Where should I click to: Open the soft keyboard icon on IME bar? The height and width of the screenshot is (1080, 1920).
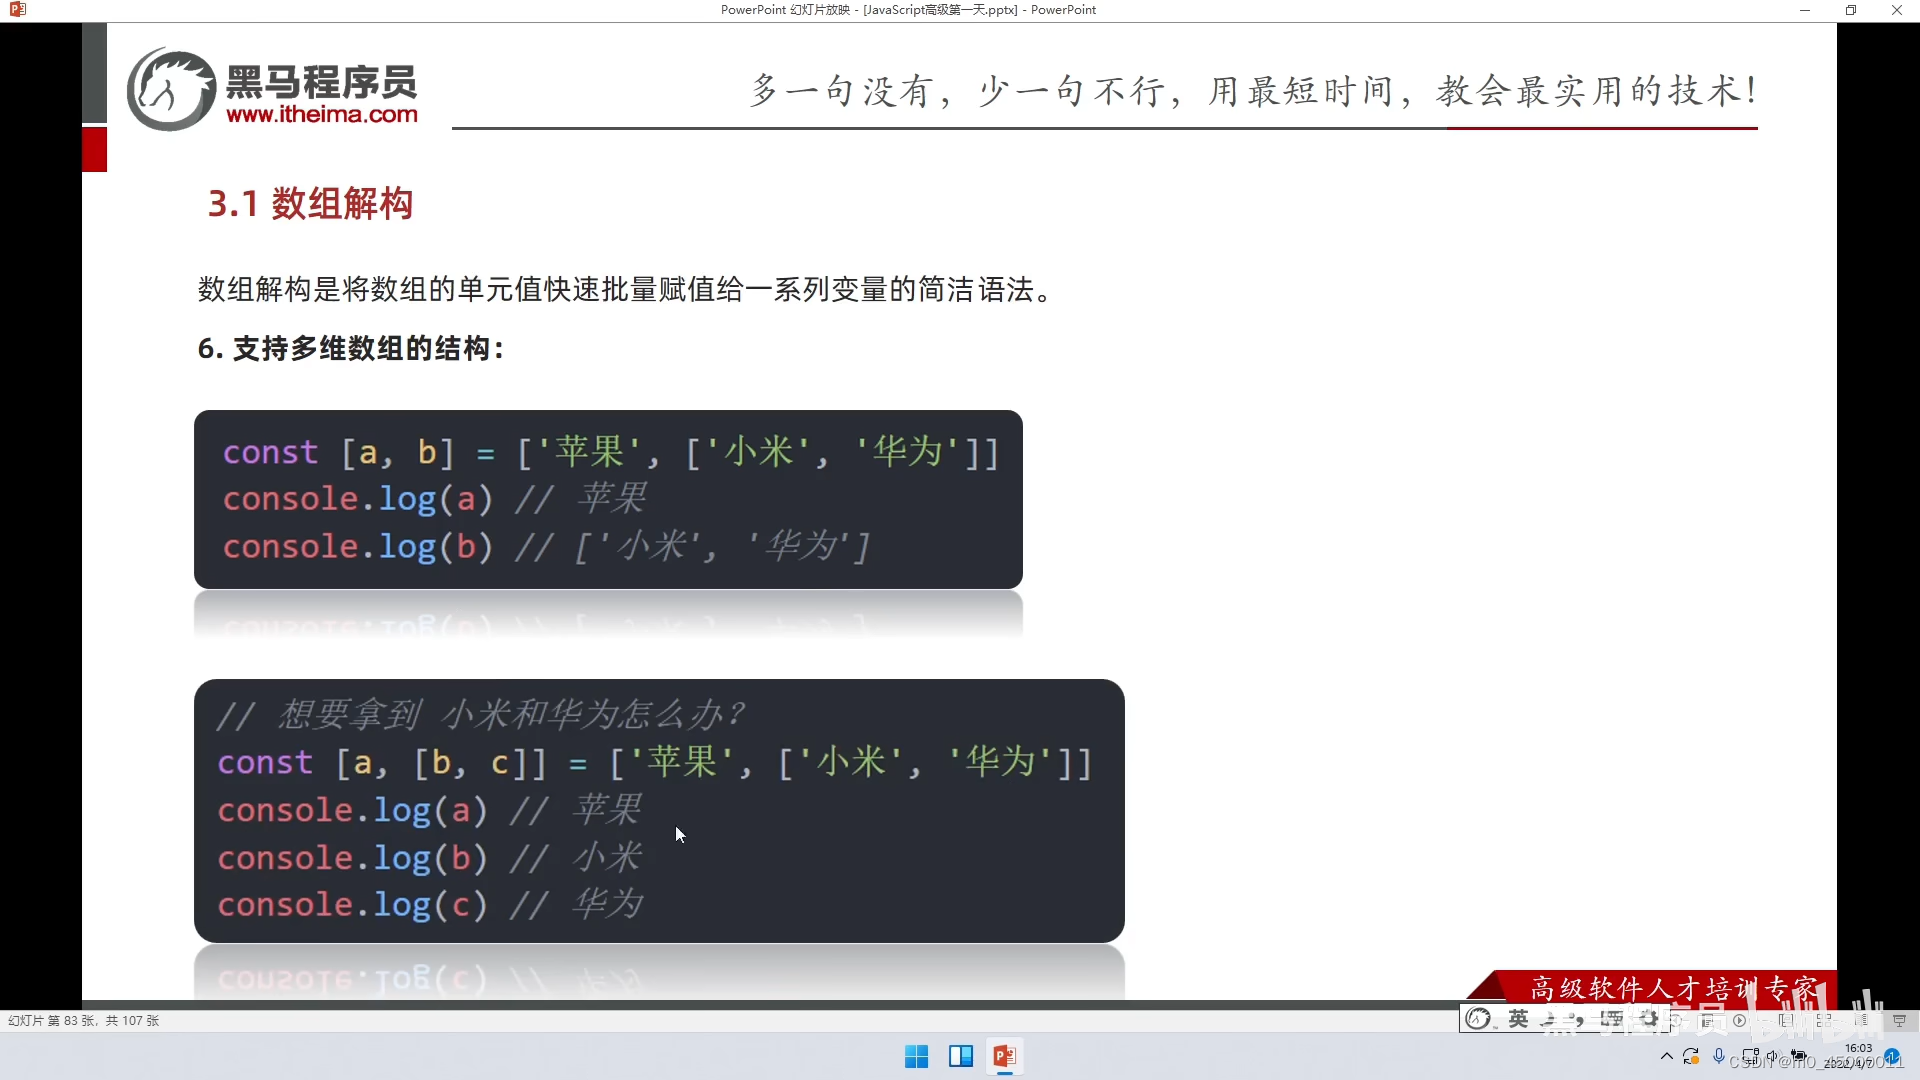click(x=1613, y=1019)
